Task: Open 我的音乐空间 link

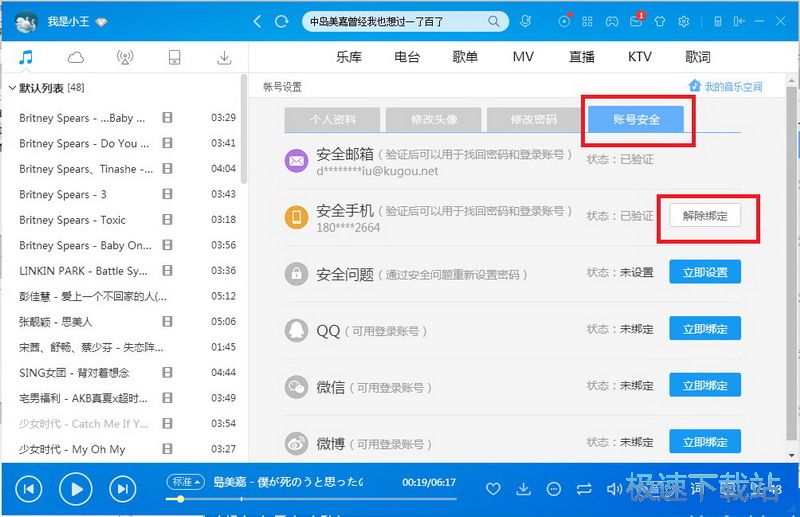Action: point(725,86)
